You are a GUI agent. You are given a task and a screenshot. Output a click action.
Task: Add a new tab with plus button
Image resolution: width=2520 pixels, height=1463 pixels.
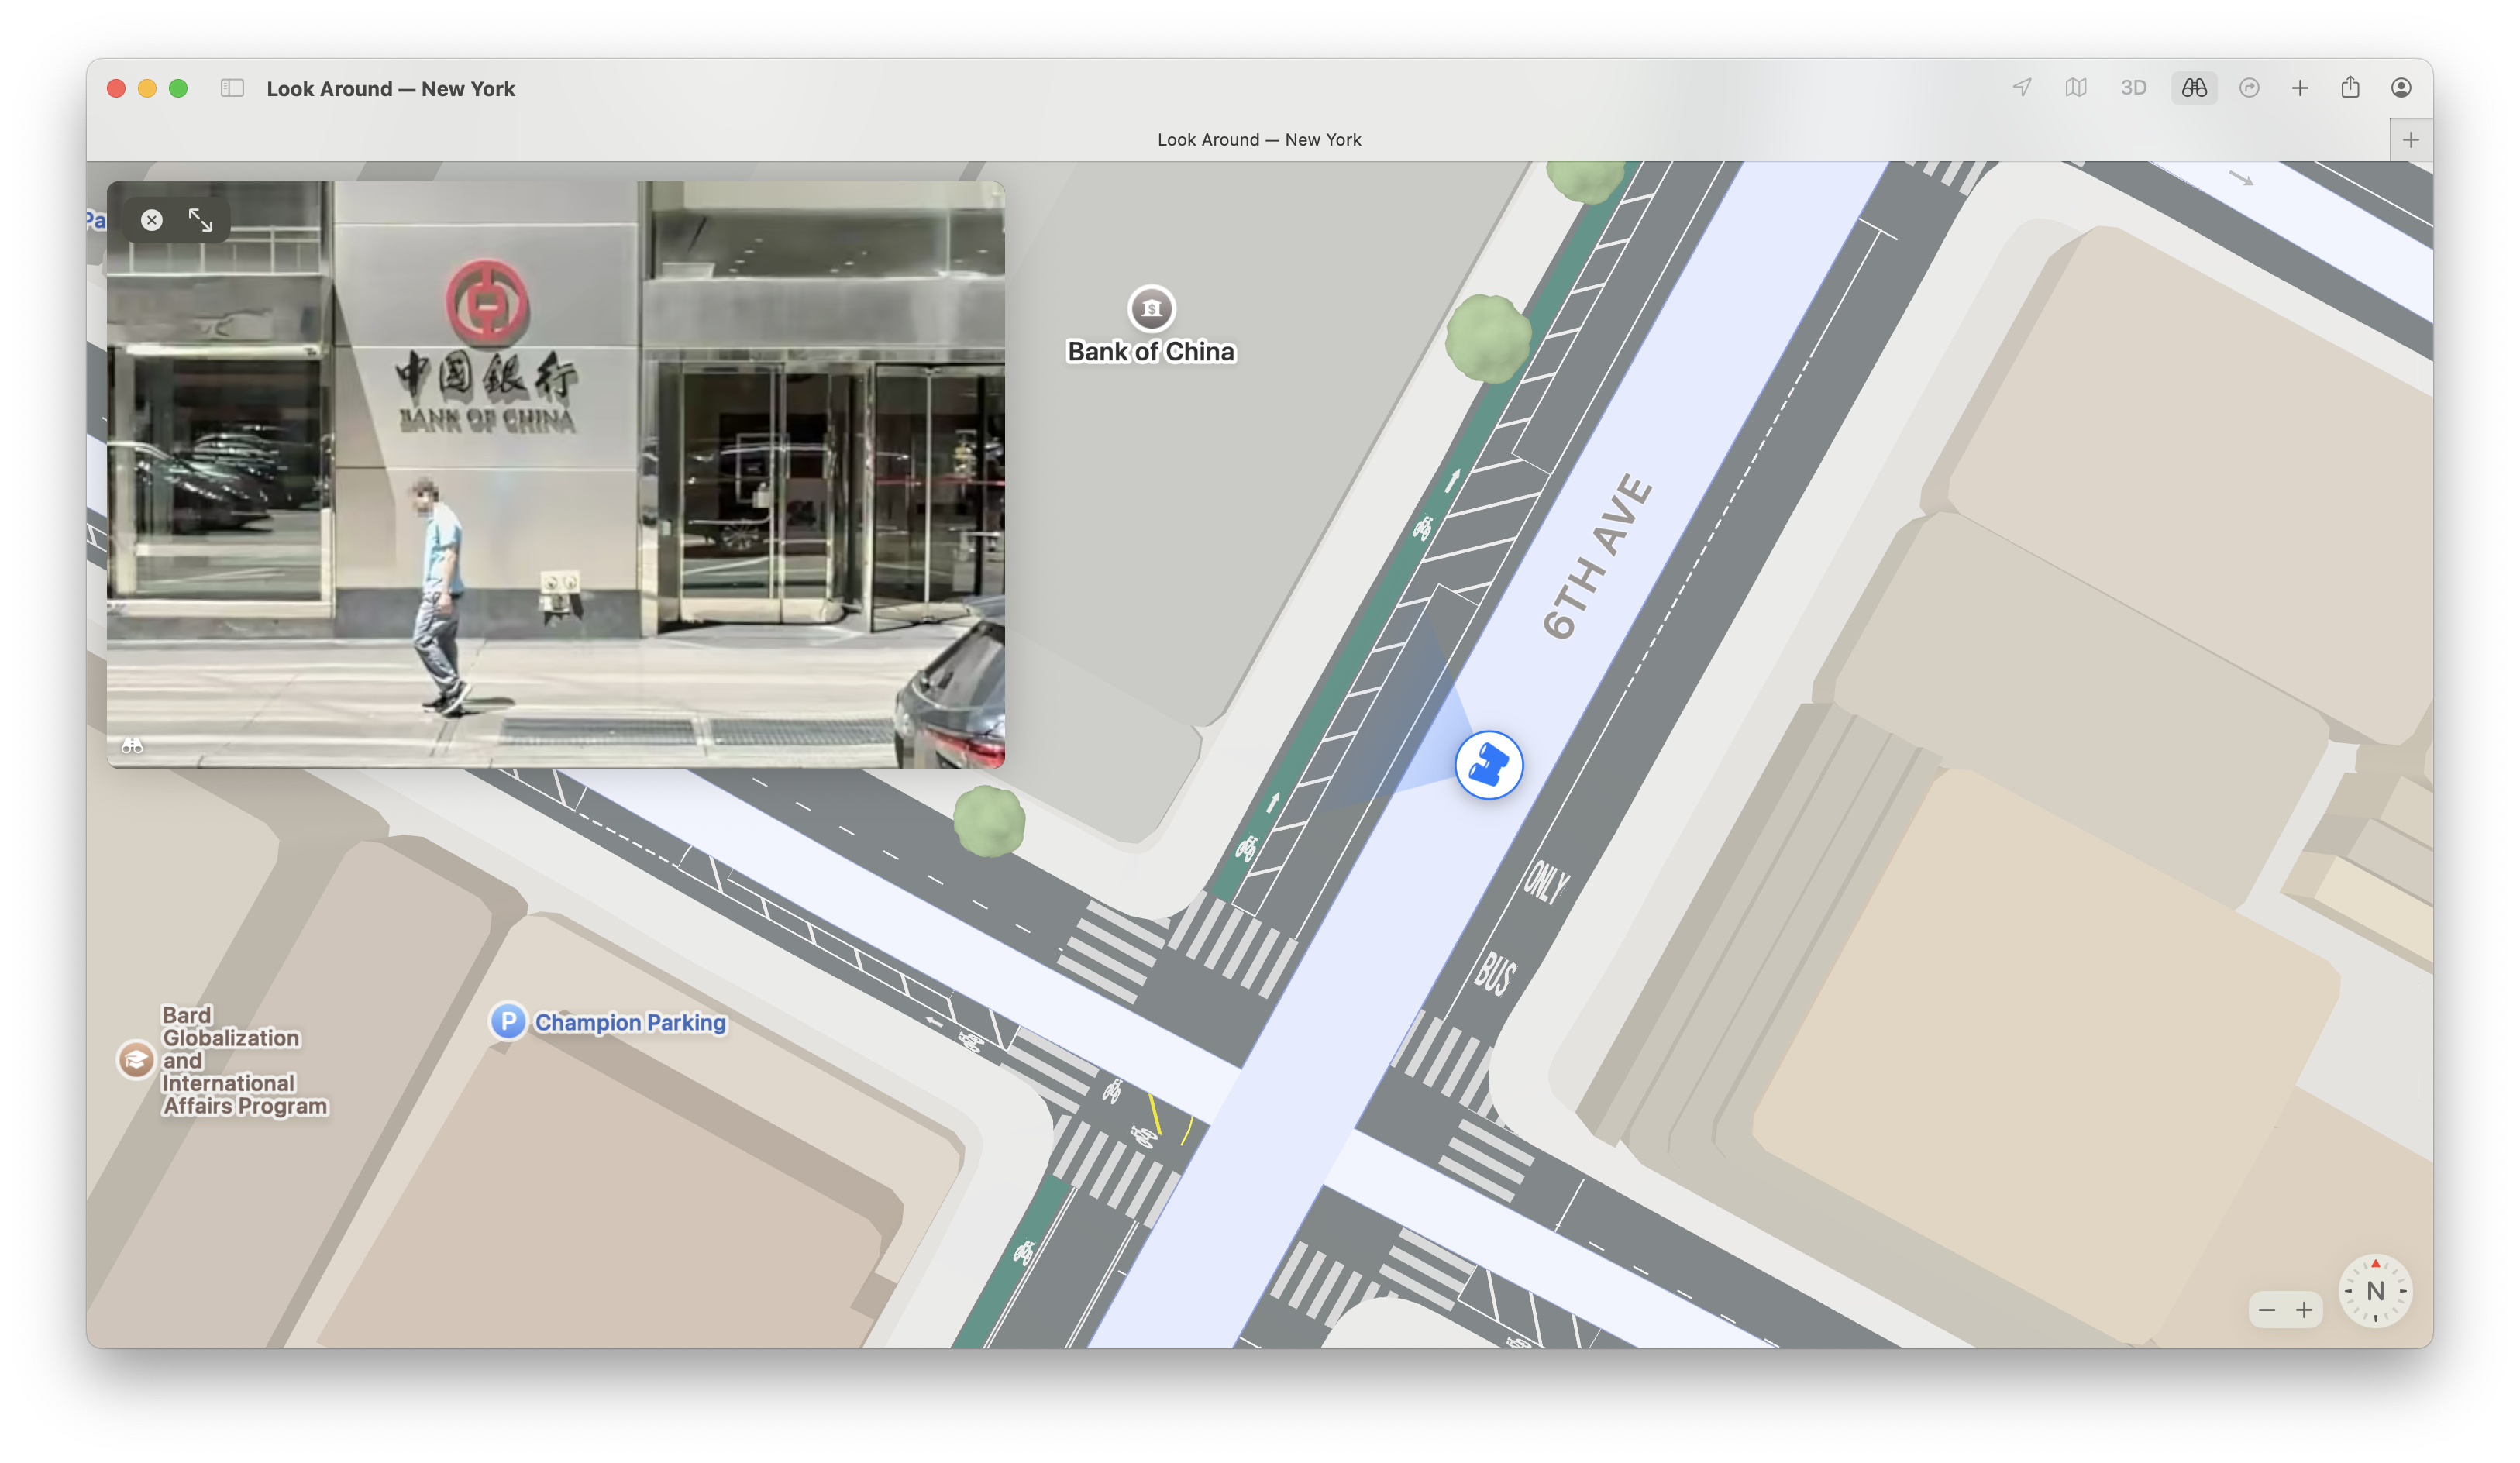[2411, 140]
